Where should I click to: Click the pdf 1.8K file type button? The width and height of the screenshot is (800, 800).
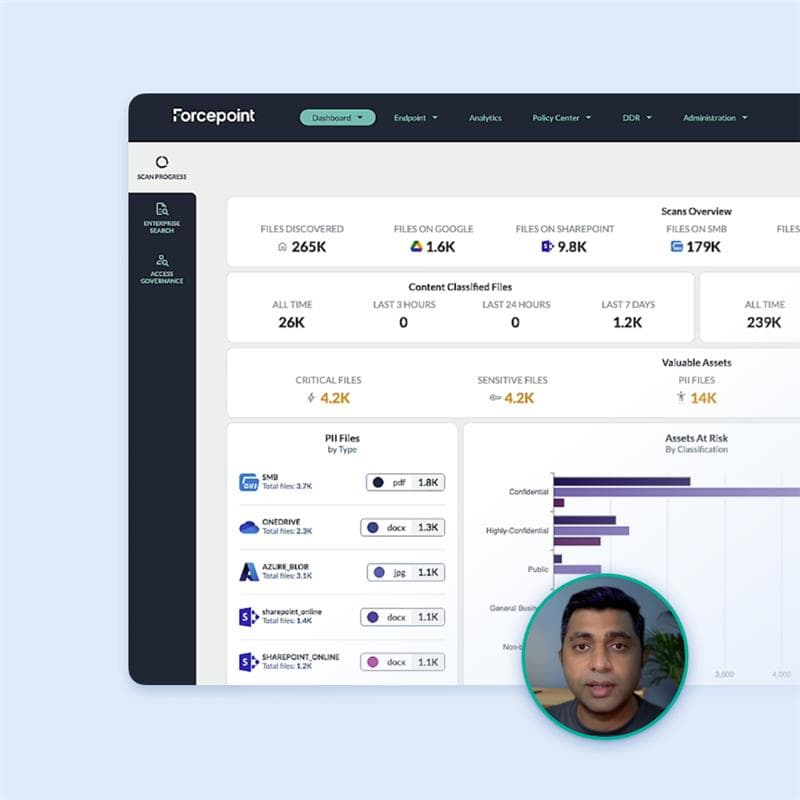(405, 482)
